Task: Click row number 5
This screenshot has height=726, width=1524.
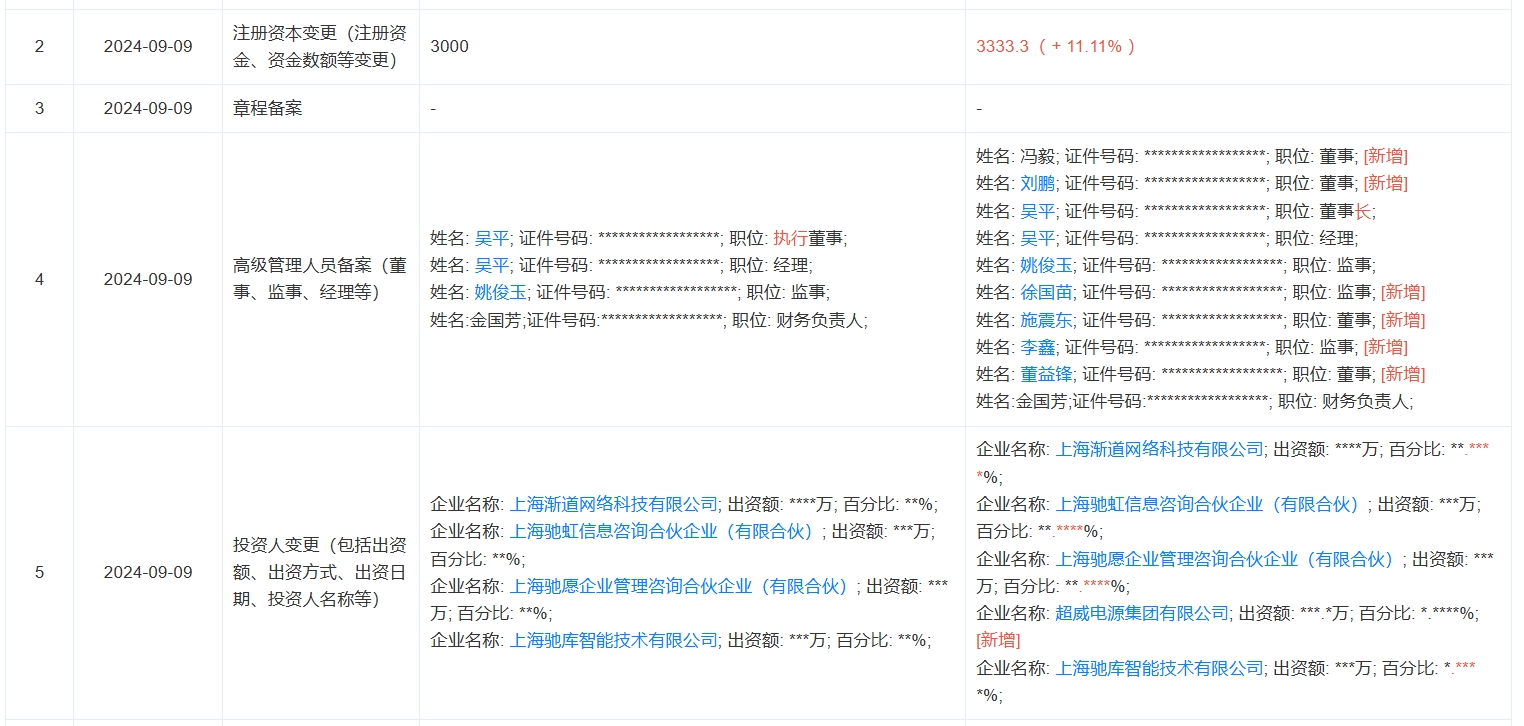Action: coord(39,573)
